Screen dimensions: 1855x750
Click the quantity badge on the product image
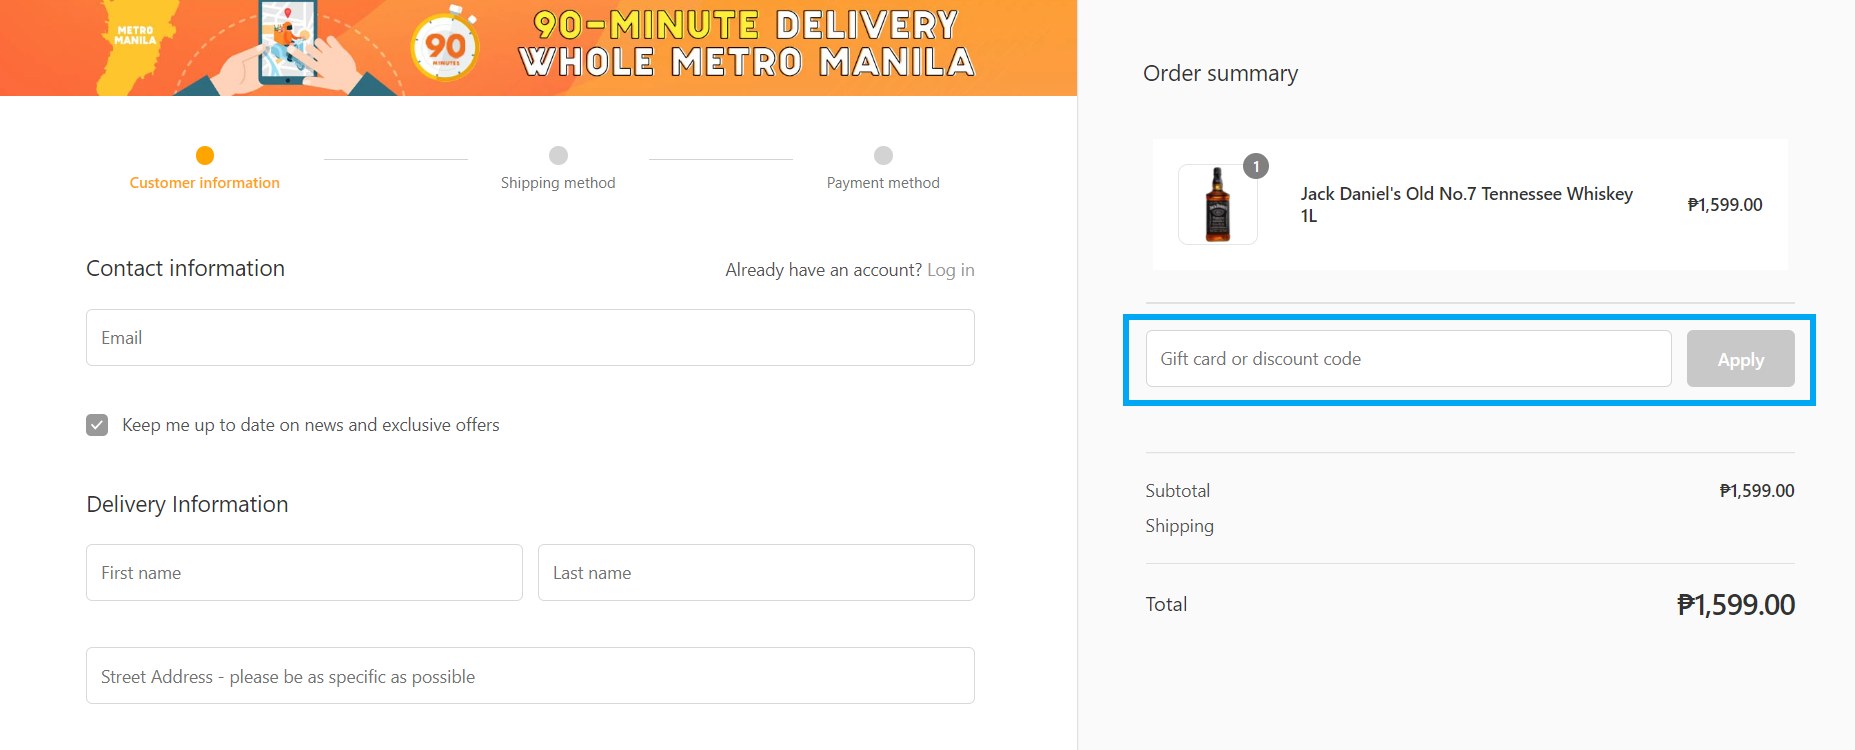1254,168
